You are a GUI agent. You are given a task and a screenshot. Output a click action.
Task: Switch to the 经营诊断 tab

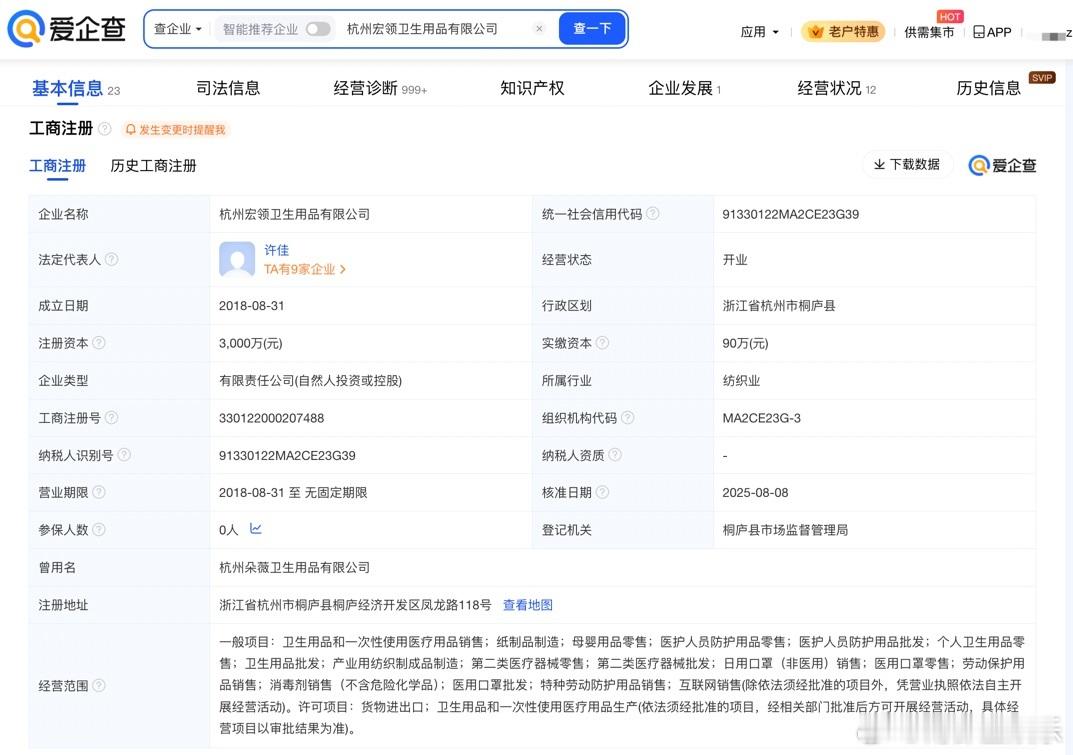pyautogui.click(x=380, y=88)
